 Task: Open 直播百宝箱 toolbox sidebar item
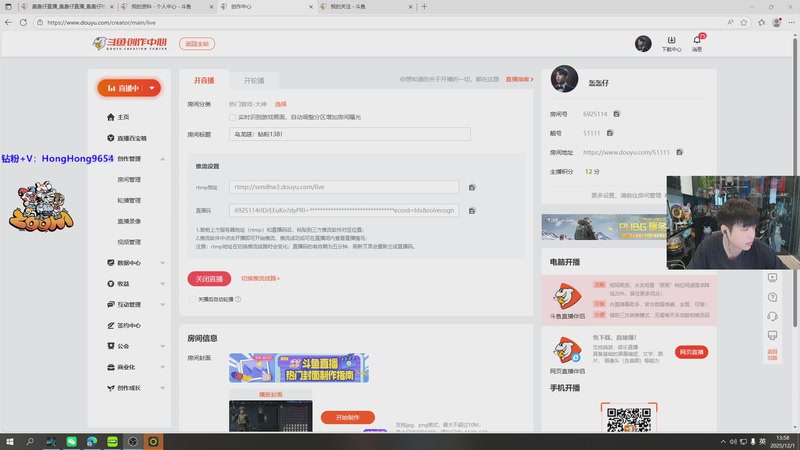coord(129,138)
